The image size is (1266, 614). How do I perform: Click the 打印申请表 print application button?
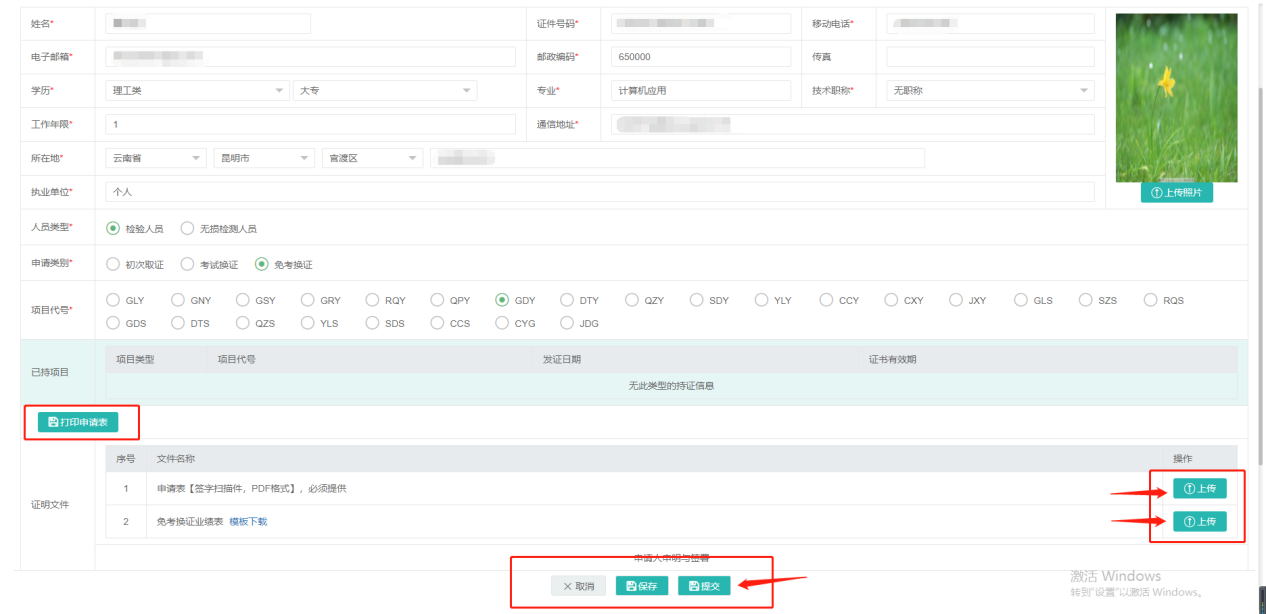point(78,423)
